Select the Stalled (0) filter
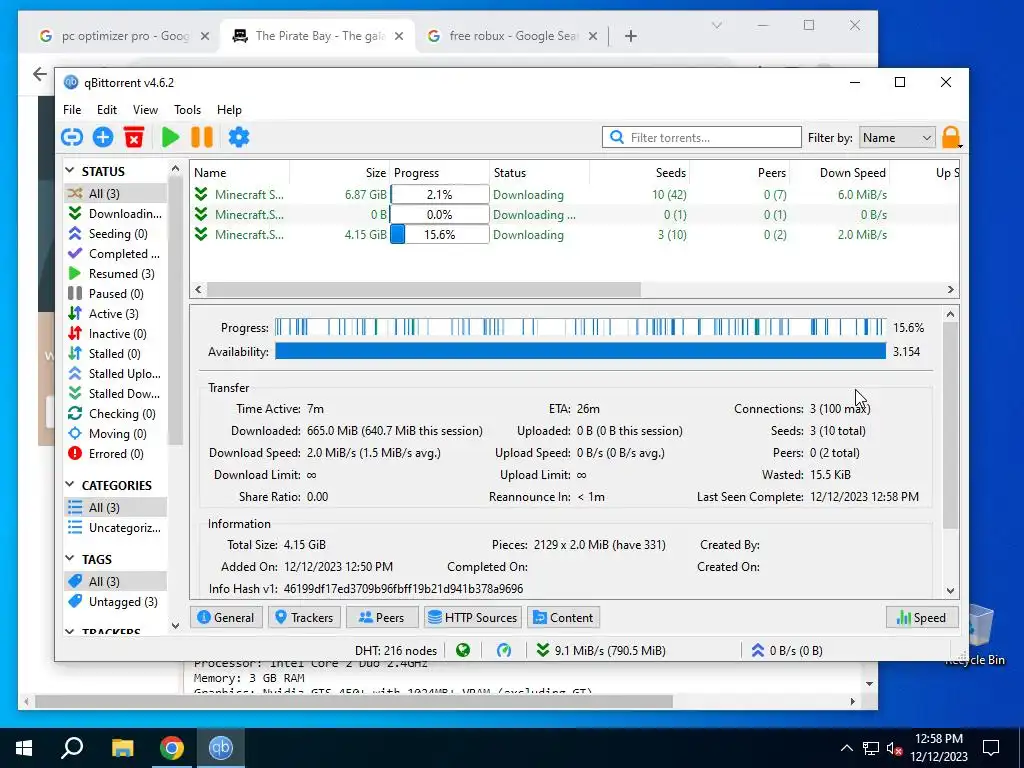The width and height of the screenshot is (1024, 768). [116, 354]
